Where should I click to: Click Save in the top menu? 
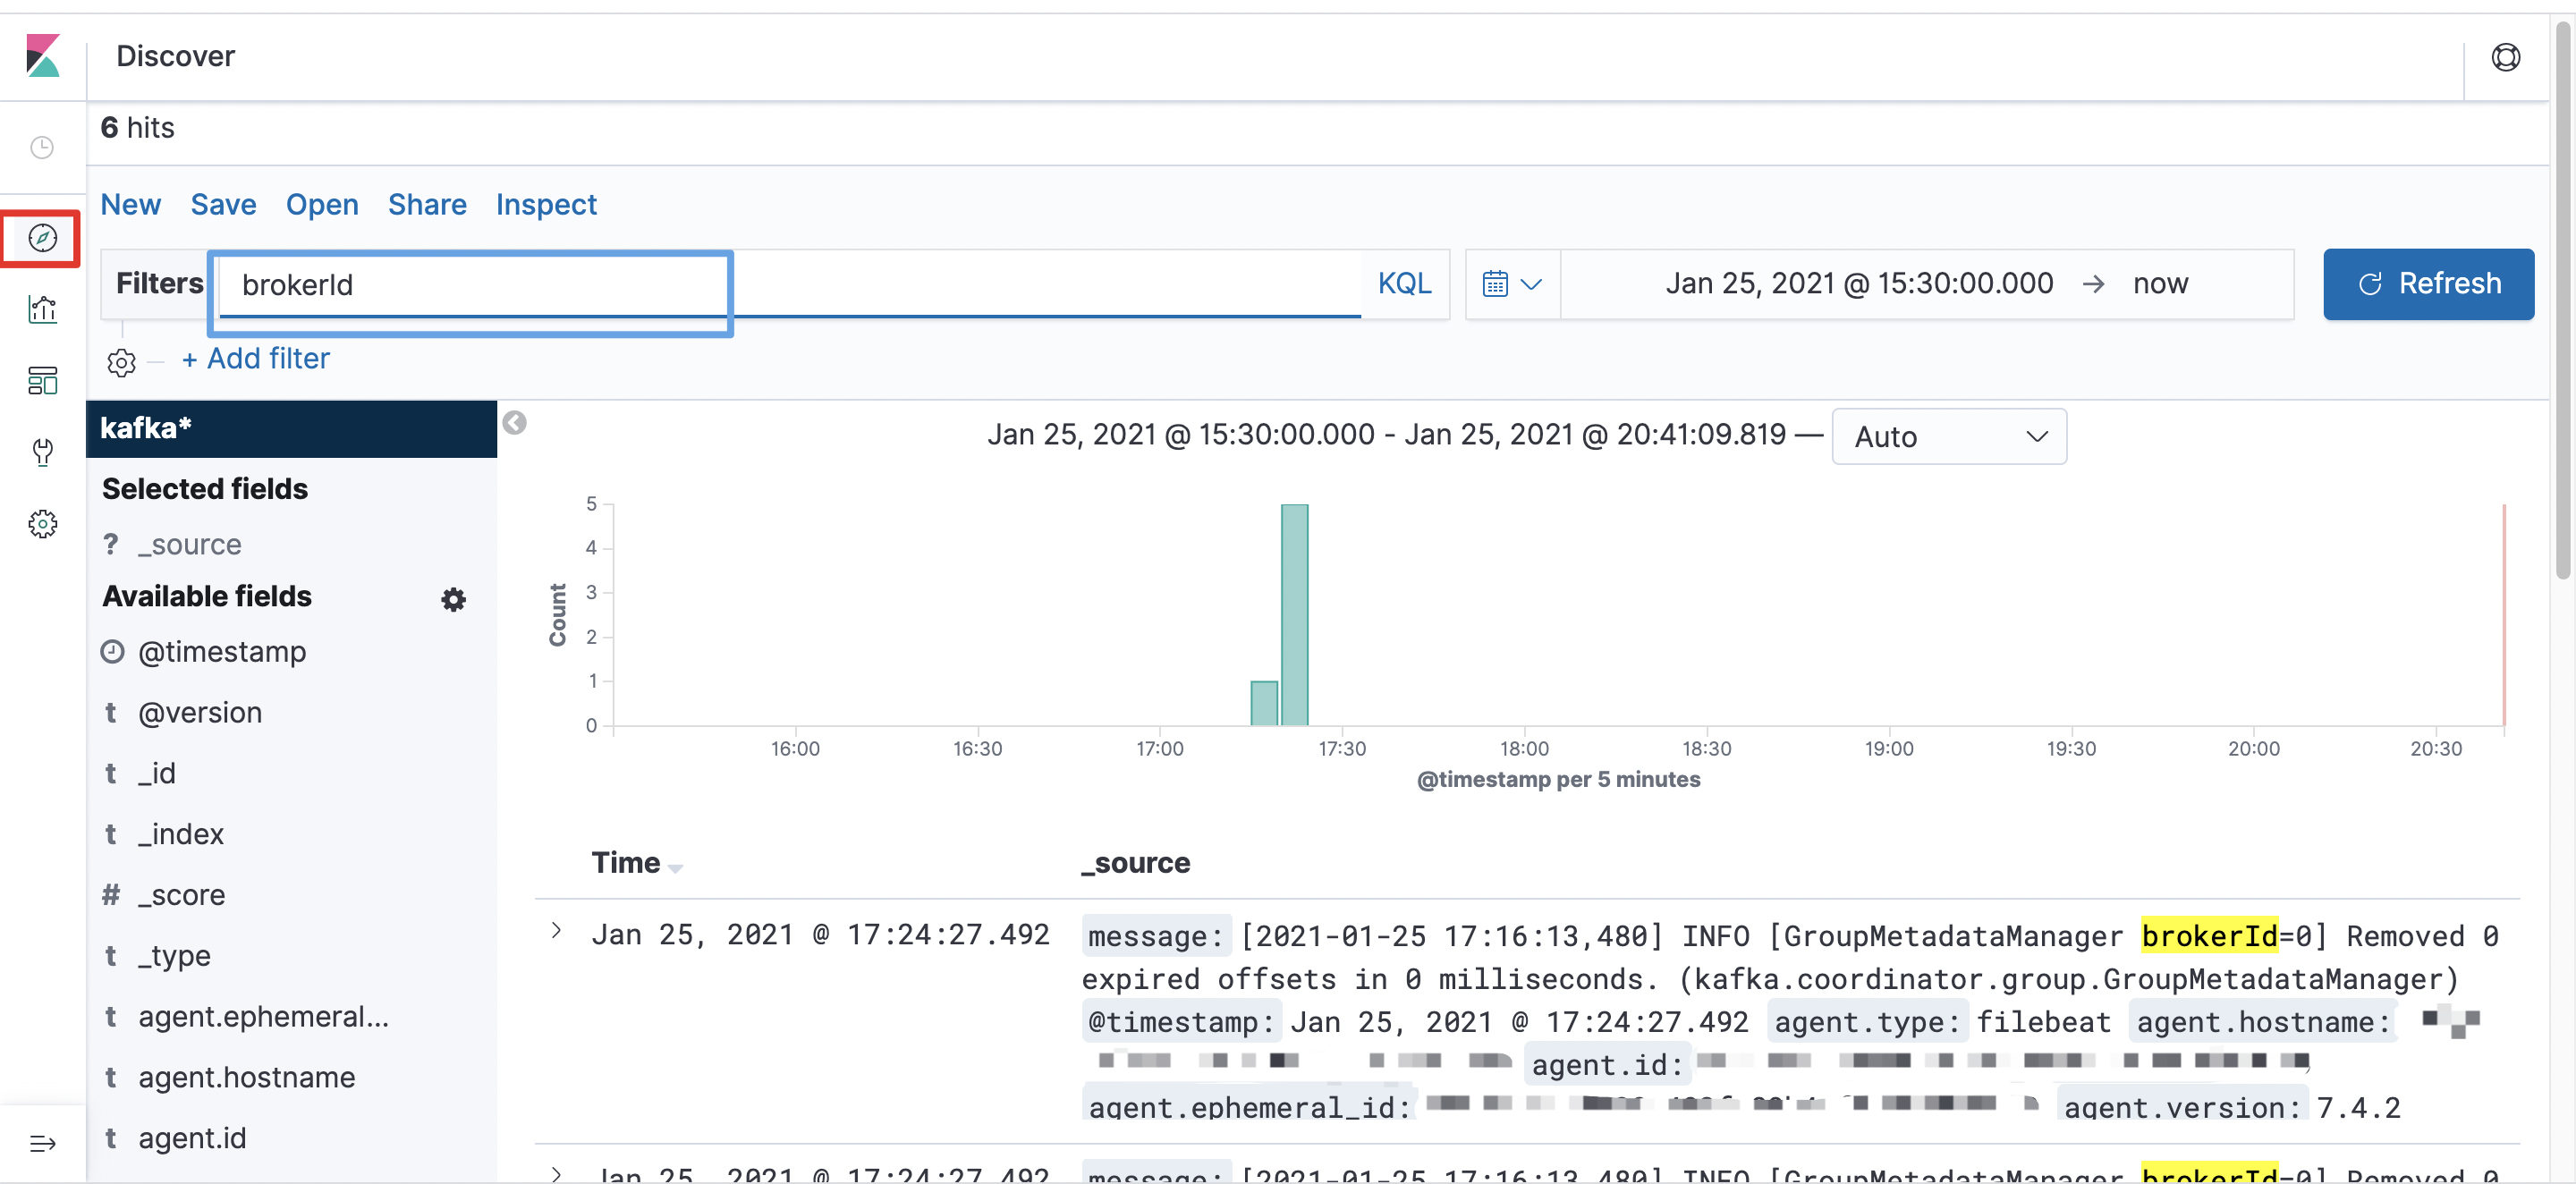pos(223,204)
